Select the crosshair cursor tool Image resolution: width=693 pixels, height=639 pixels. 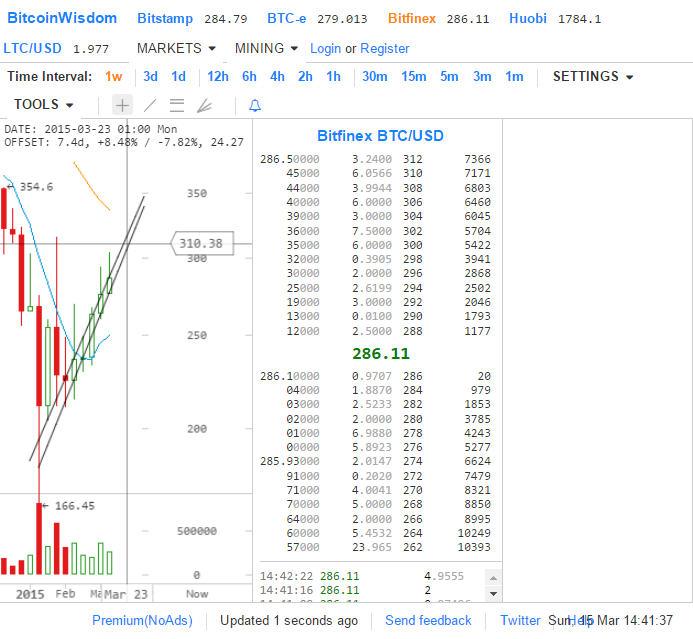(x=122, y=105)
